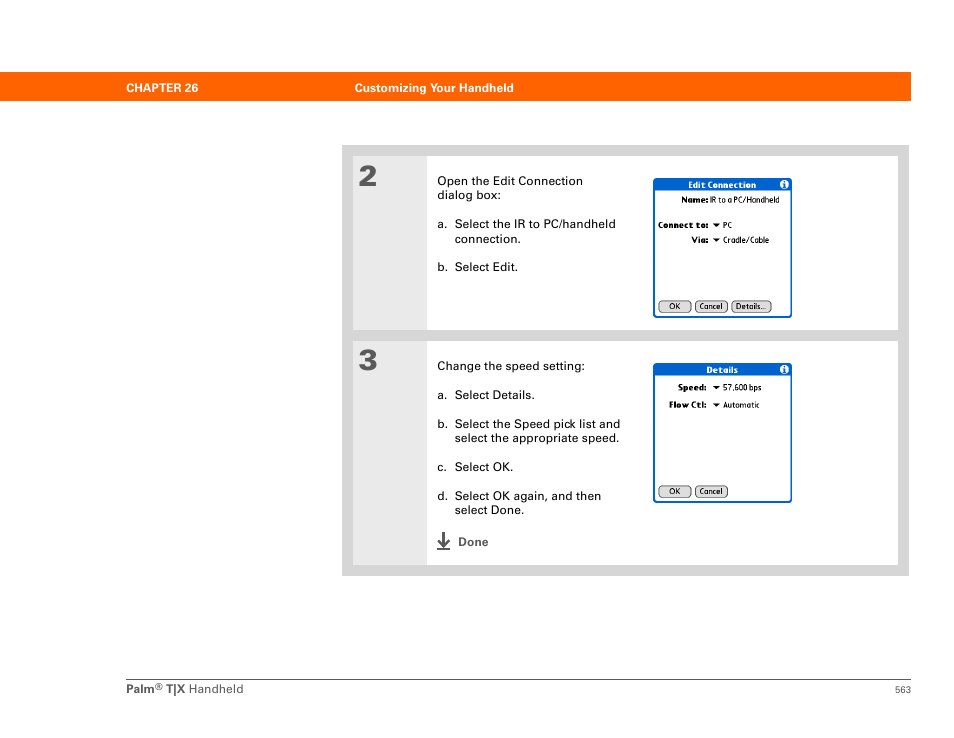This screenshot has height=738, width=954.
Task: Click the 'Palm T|X Handheld' footer text
Action: [x=184, y=689]
